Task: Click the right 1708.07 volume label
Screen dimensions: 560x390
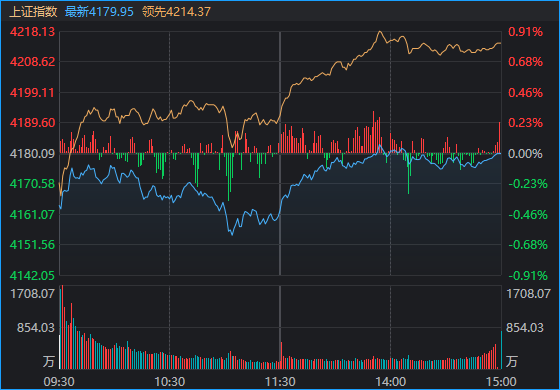Action: [528, 294]
